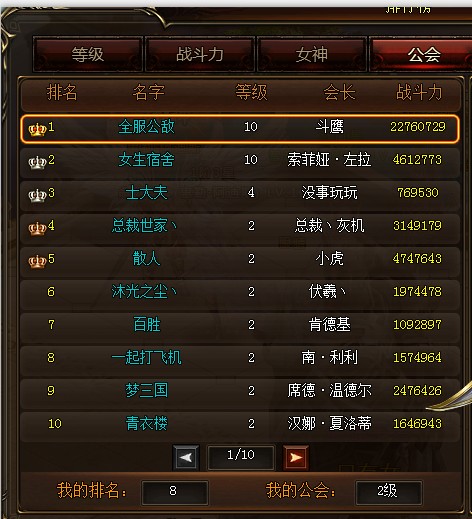
Task: Click the 我的排名 value box
Action: (x=175, y=492)
